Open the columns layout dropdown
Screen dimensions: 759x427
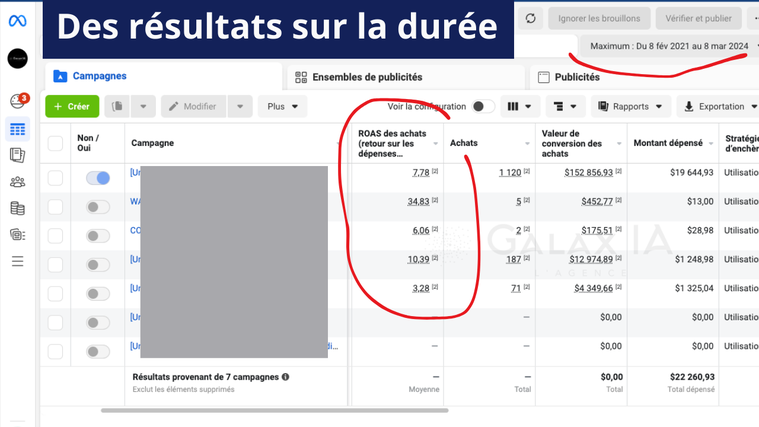[520, 106]
